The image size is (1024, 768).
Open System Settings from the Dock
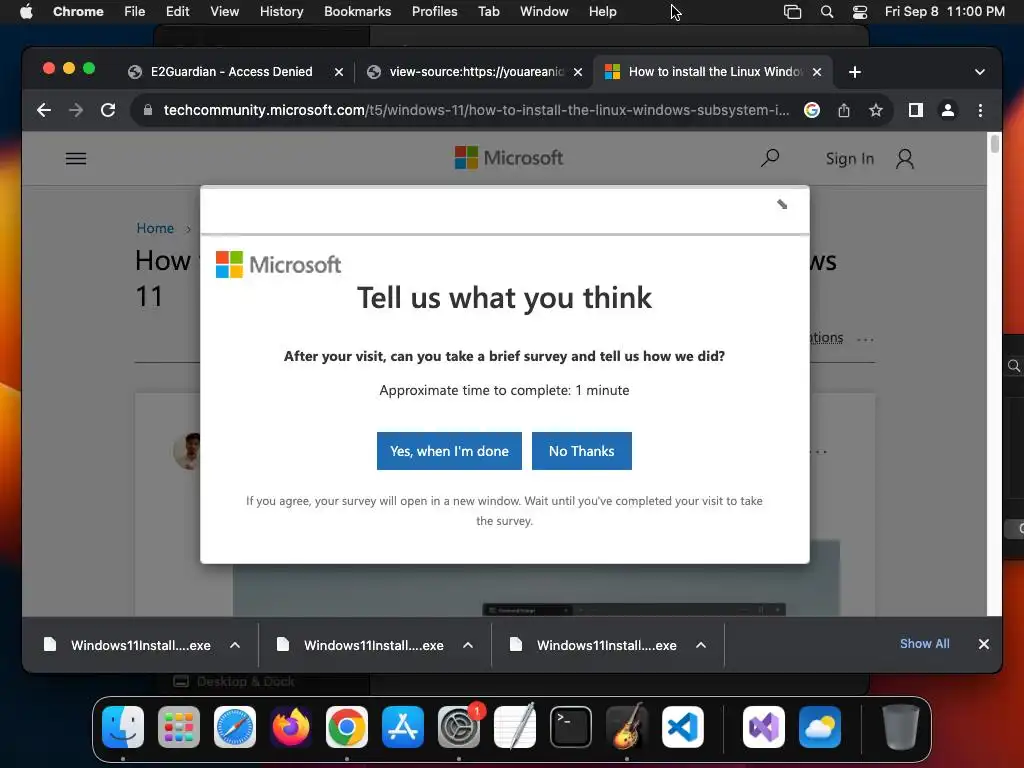[458, 727]
